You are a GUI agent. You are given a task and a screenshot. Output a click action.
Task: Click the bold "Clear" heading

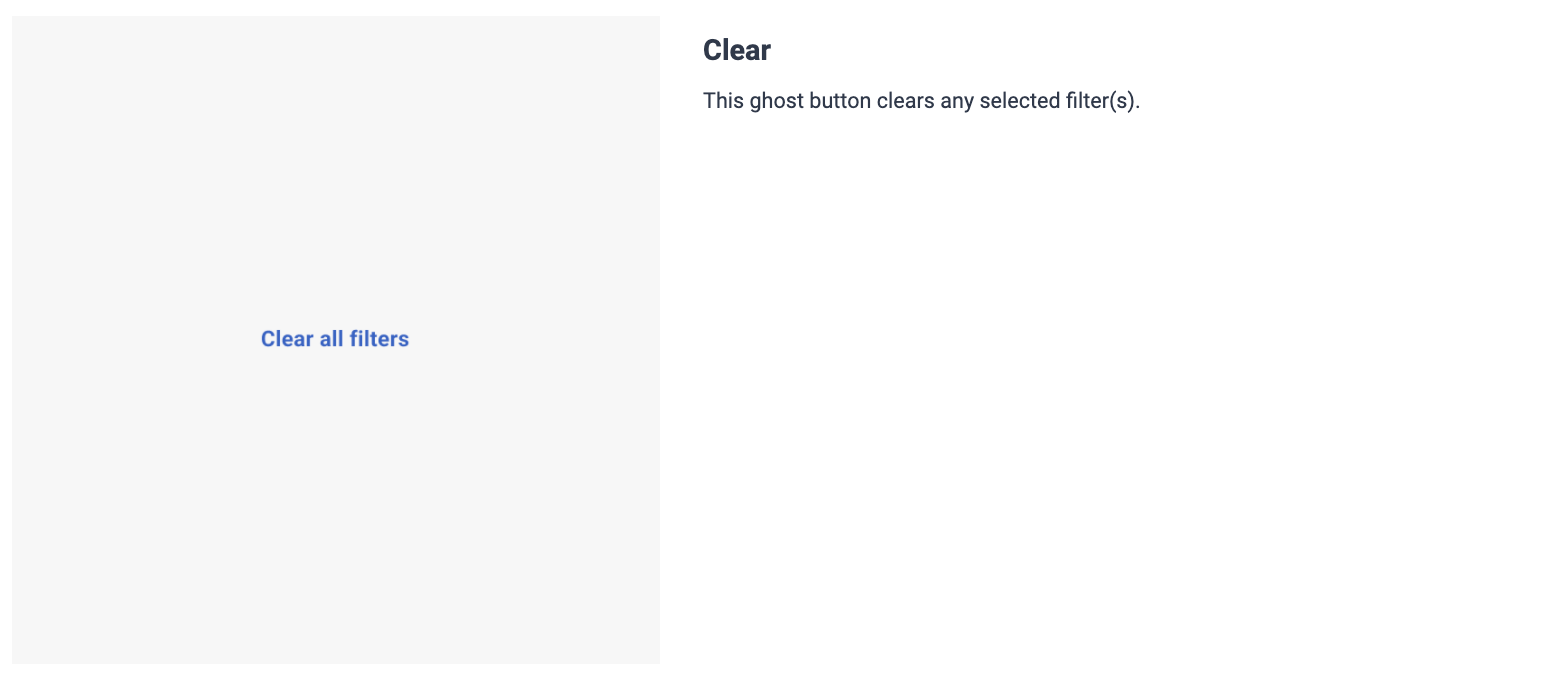coord(736,50)
